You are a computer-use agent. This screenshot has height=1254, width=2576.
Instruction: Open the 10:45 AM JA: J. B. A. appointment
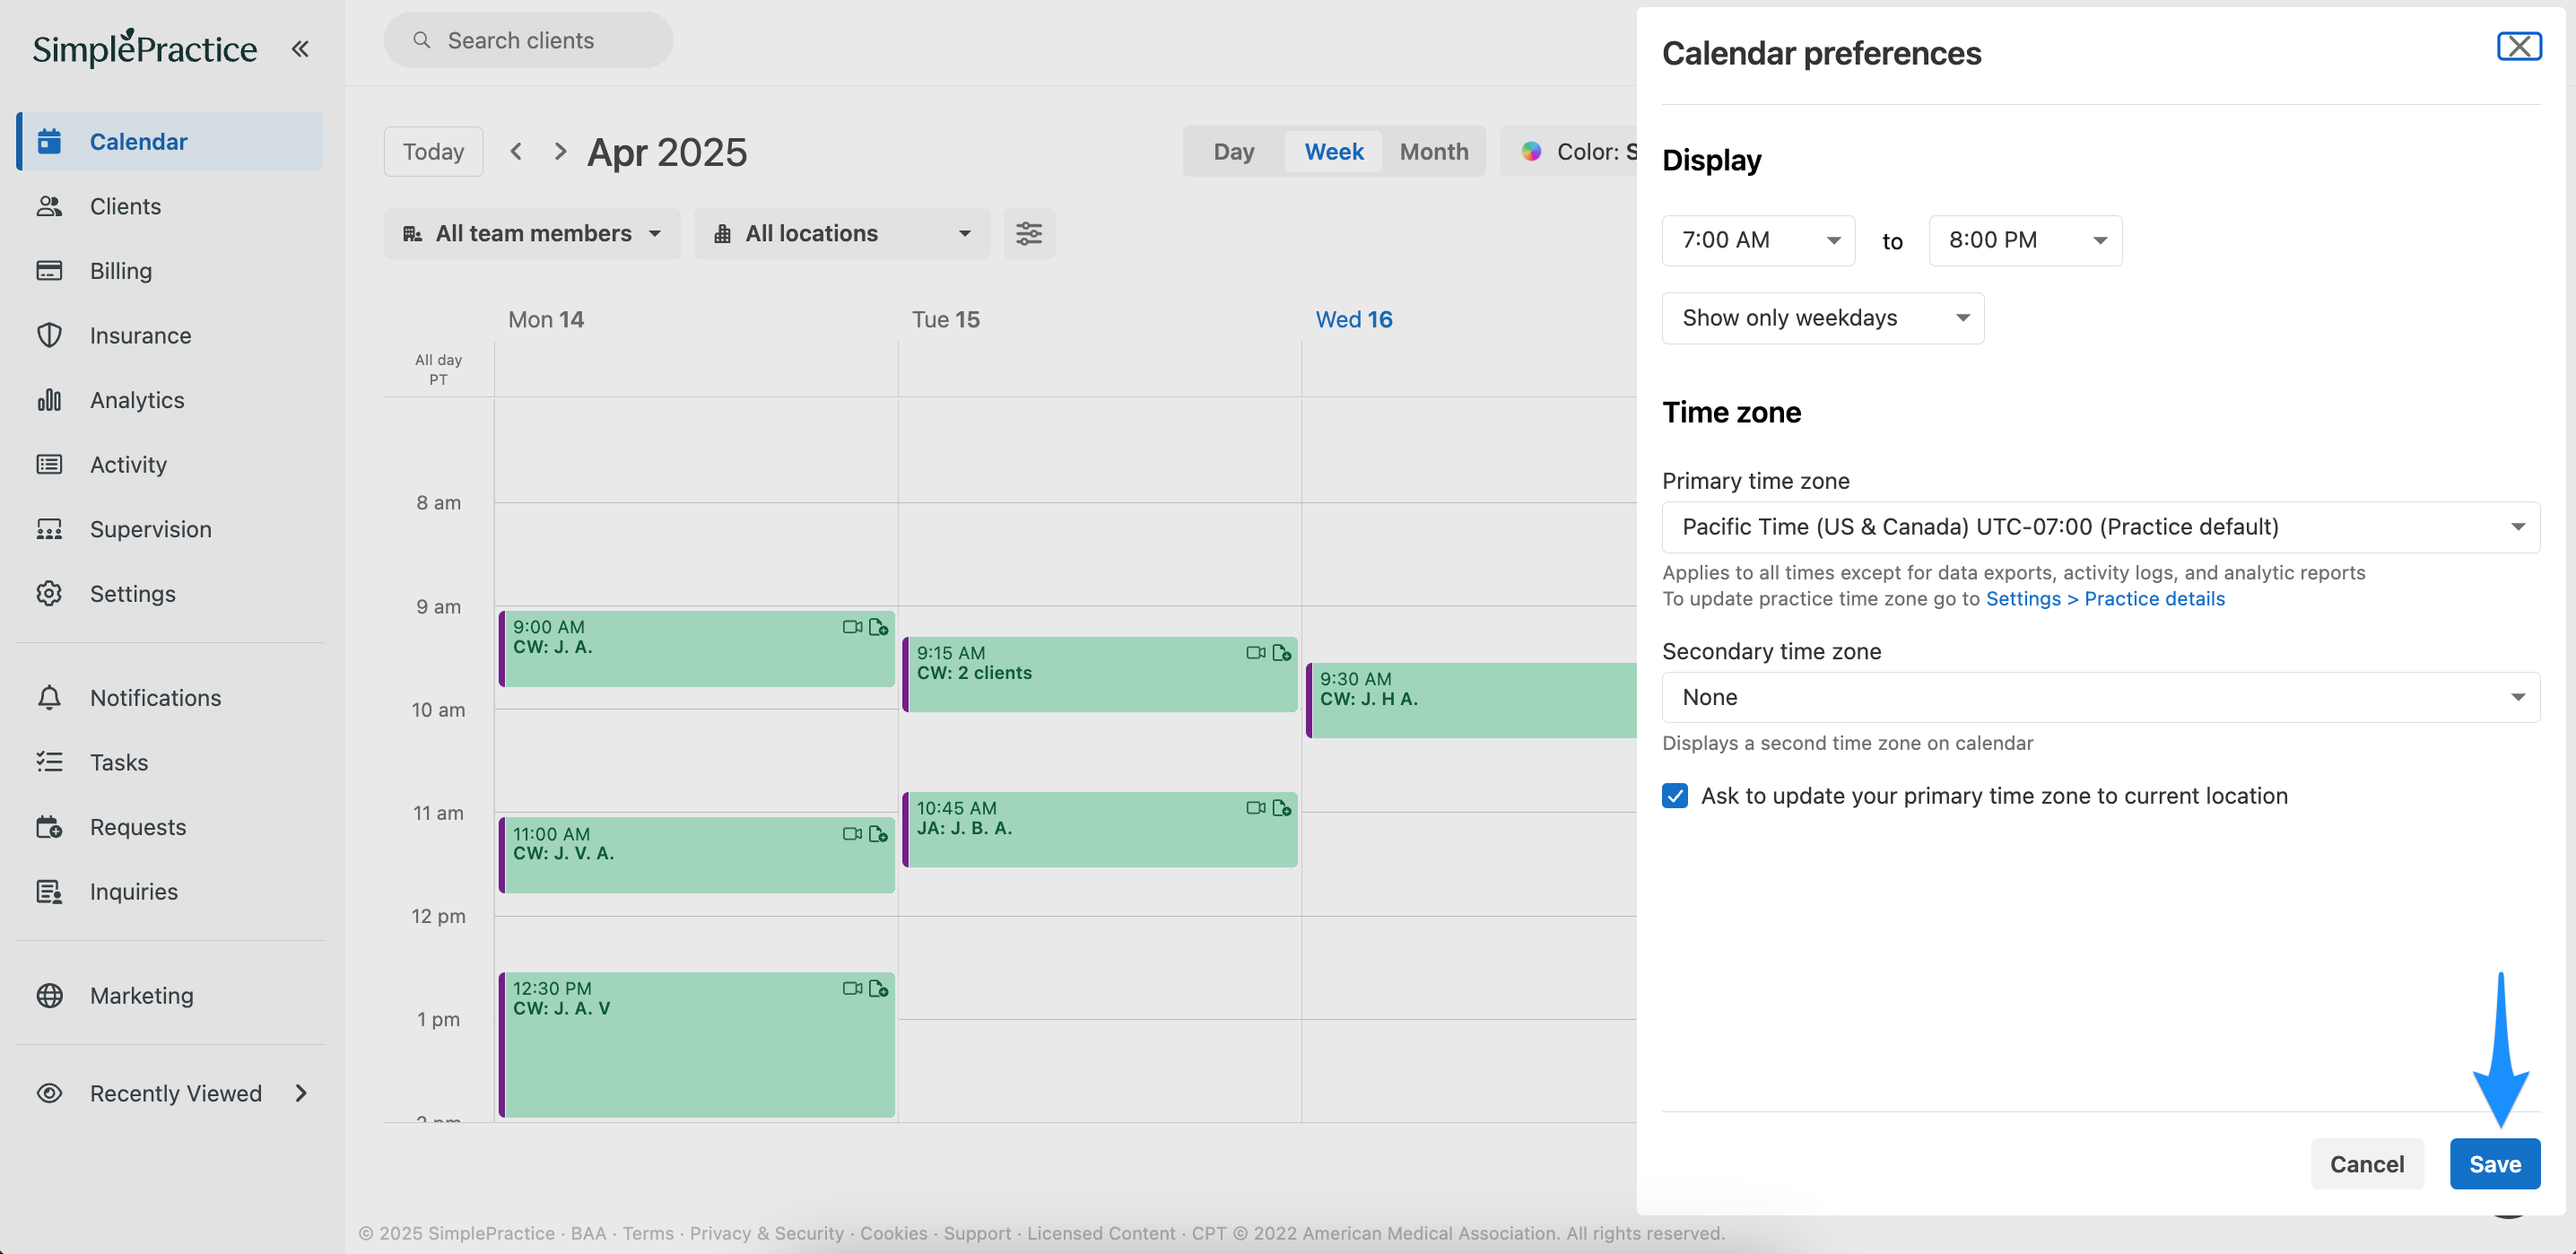click(1100, 829)
